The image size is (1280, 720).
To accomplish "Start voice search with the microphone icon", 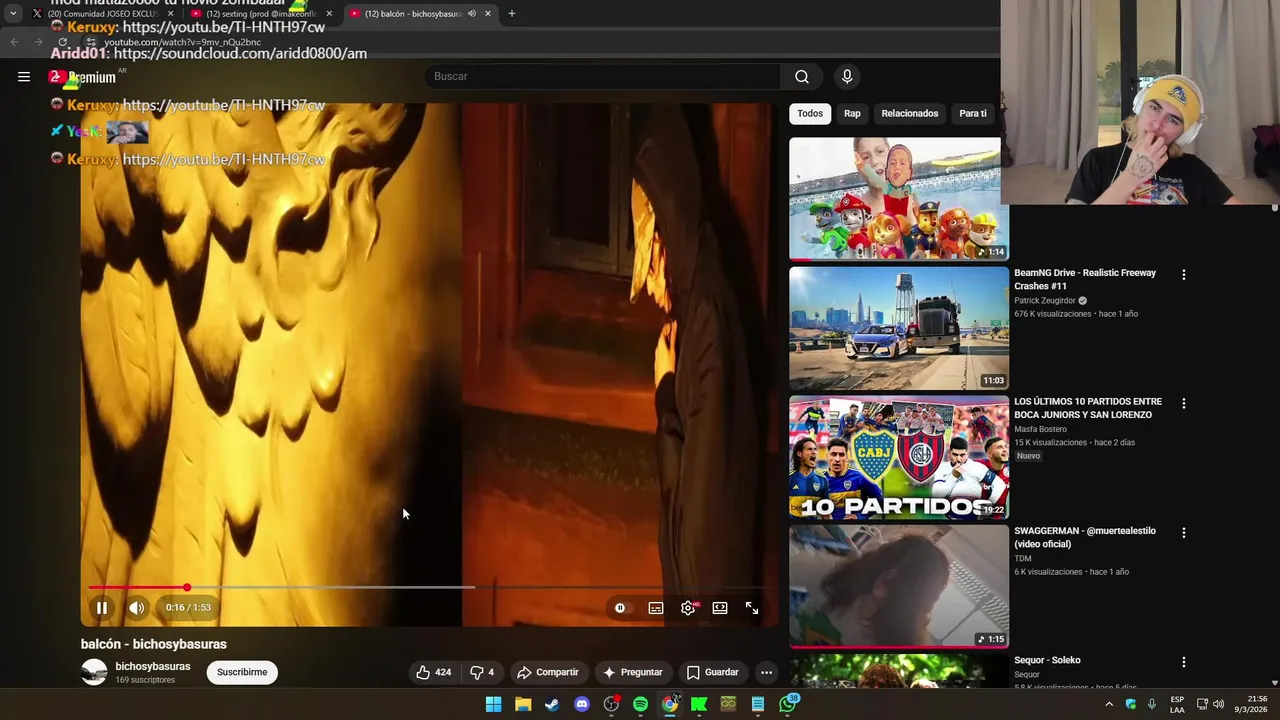I will pyautogui.click(x=847, y=76).
